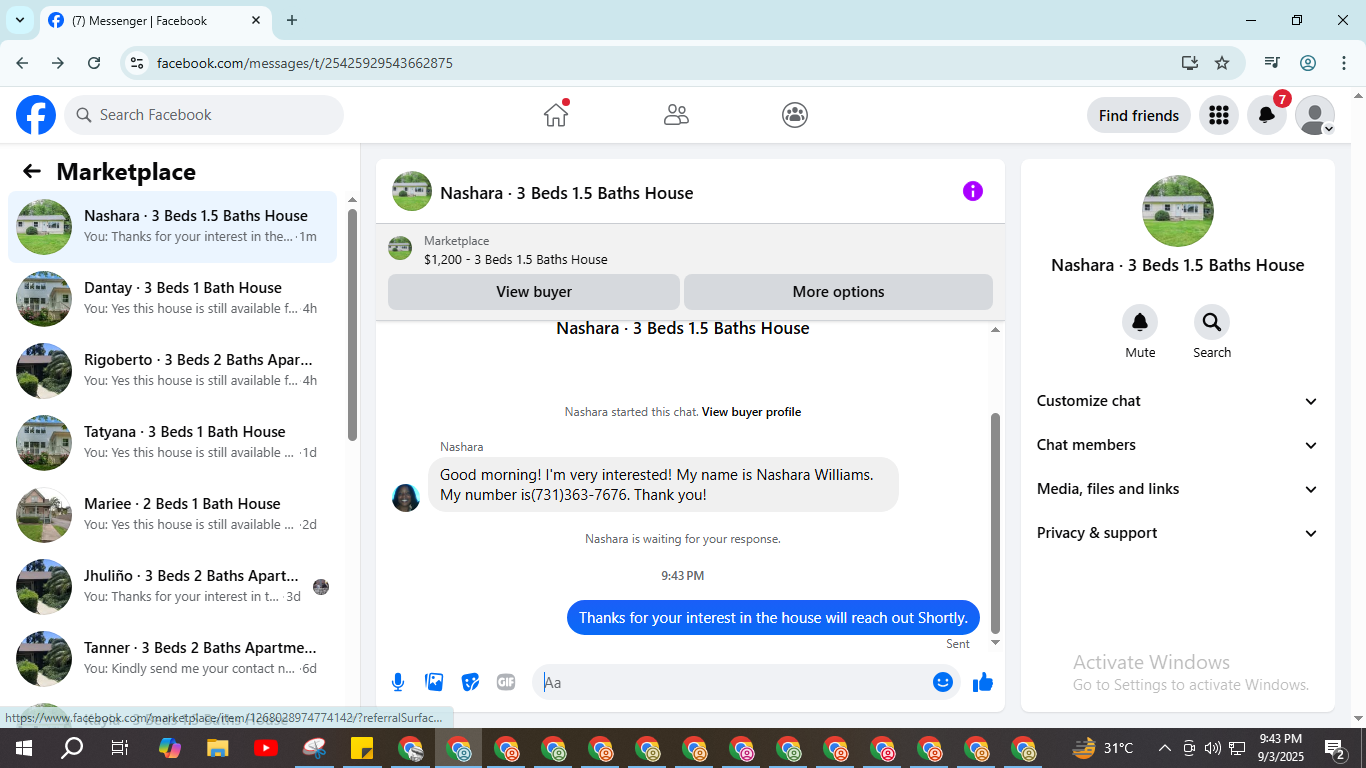This screenshot has width=1366, height=768.
Task: Click the Chrome address bar URL
Action: coord(305,63)
